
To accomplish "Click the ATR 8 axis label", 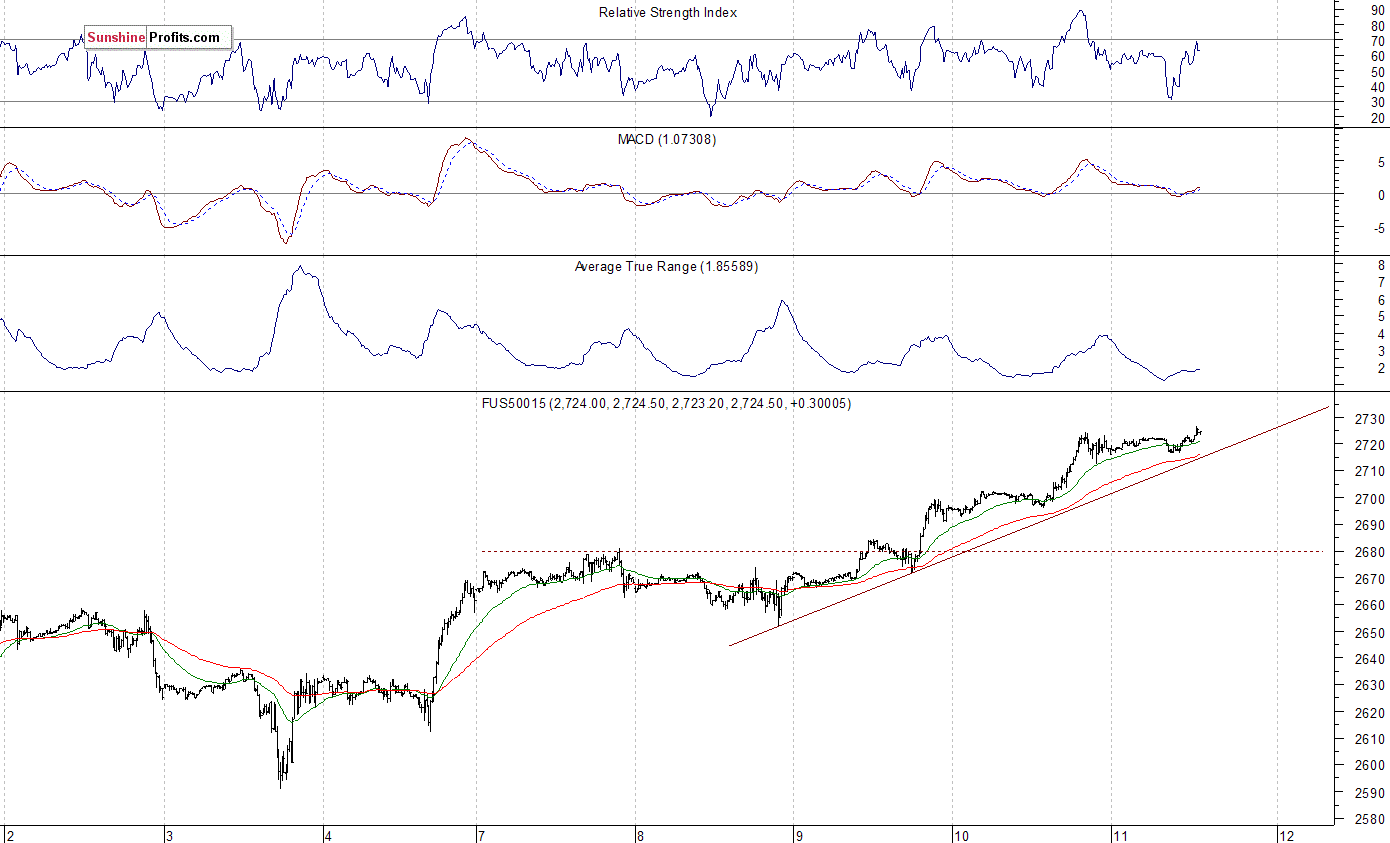I will [1381, 266].
